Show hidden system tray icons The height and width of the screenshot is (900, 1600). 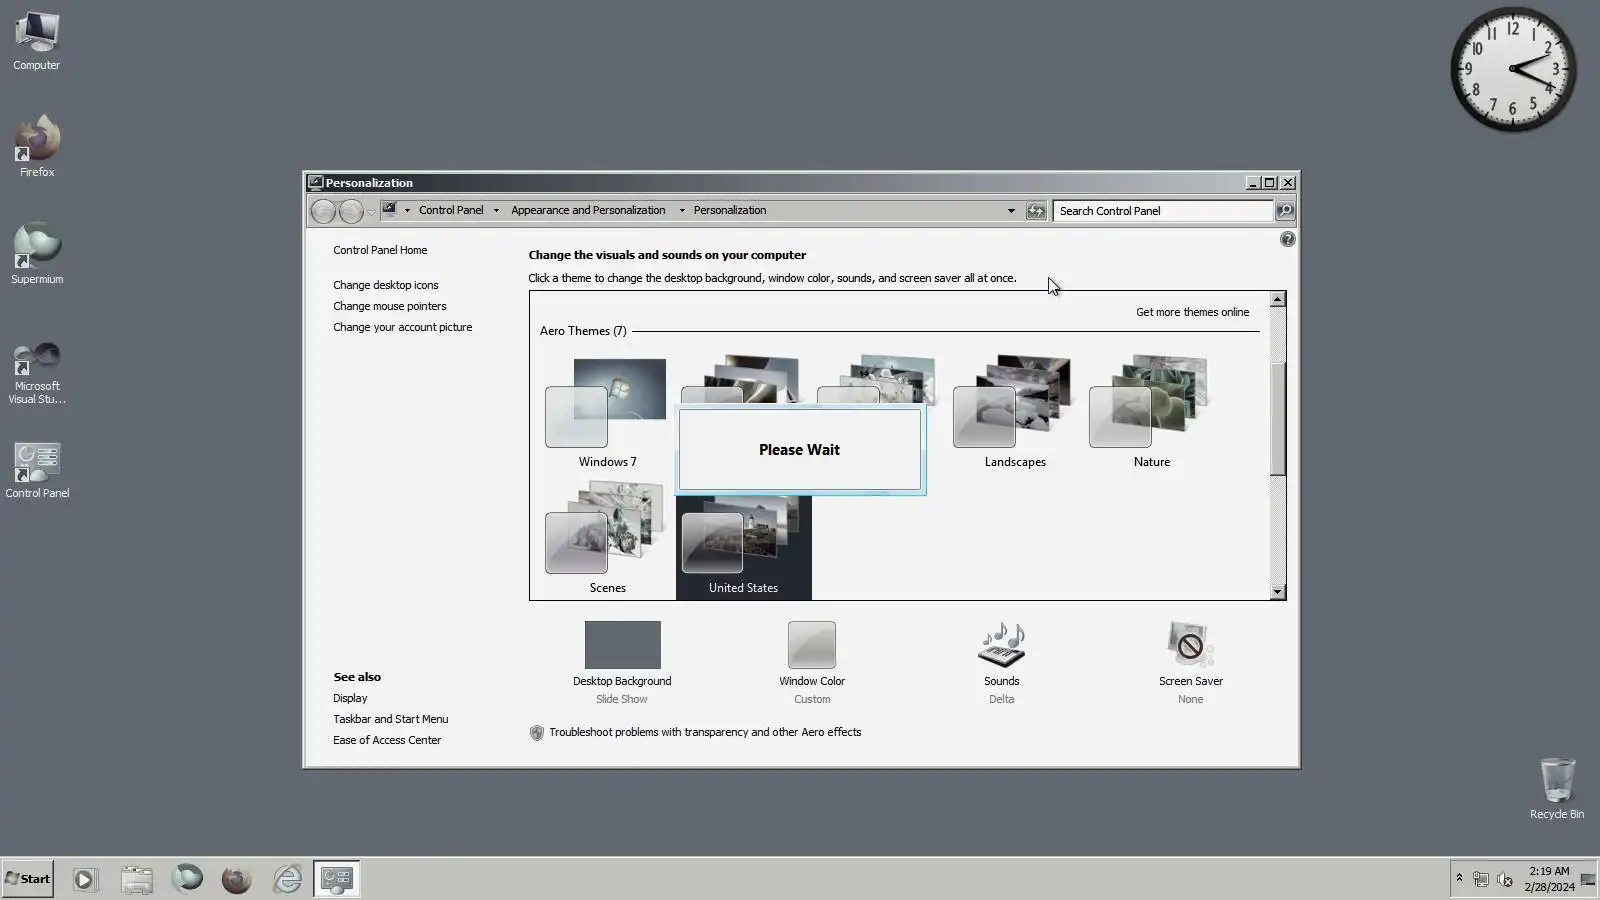pos(1459,878)
